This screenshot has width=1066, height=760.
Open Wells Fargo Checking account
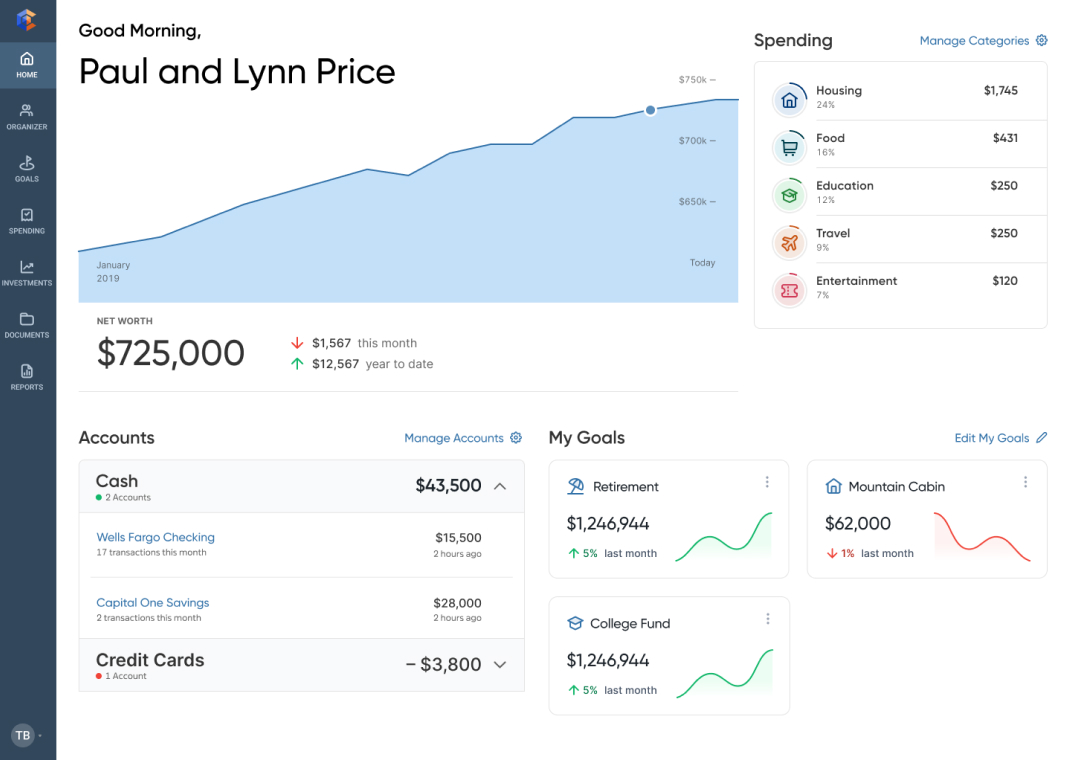(155, 537)
